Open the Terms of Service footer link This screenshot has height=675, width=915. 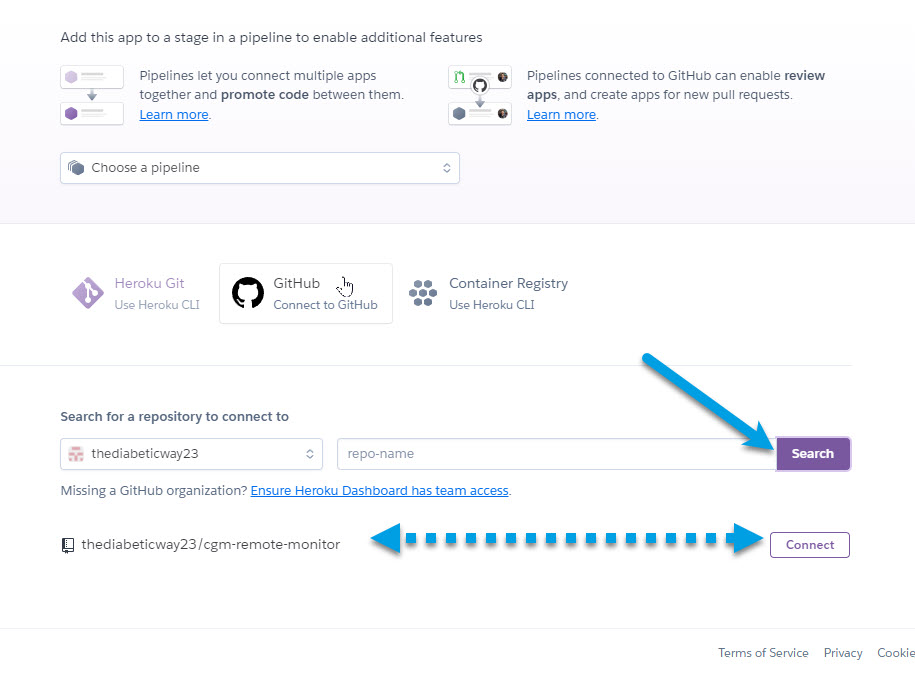click(763, 653)
